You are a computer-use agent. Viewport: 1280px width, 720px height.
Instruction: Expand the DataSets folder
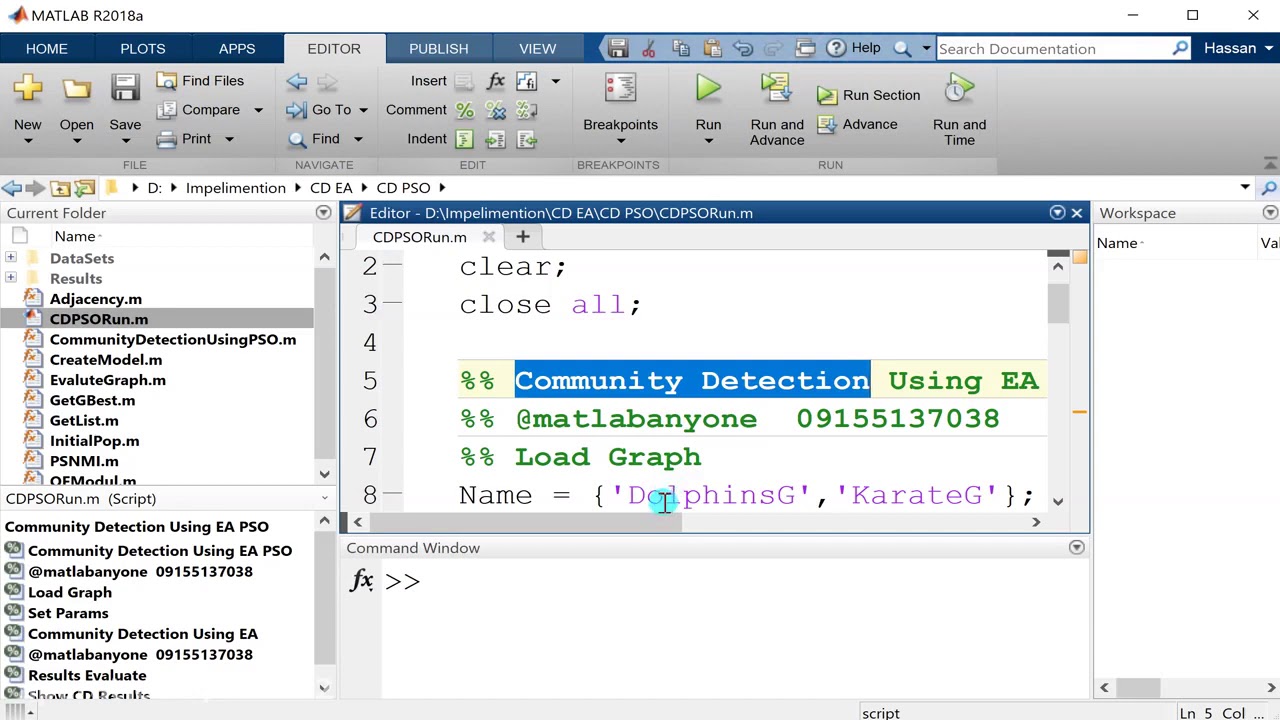click(x=11, y=258)
